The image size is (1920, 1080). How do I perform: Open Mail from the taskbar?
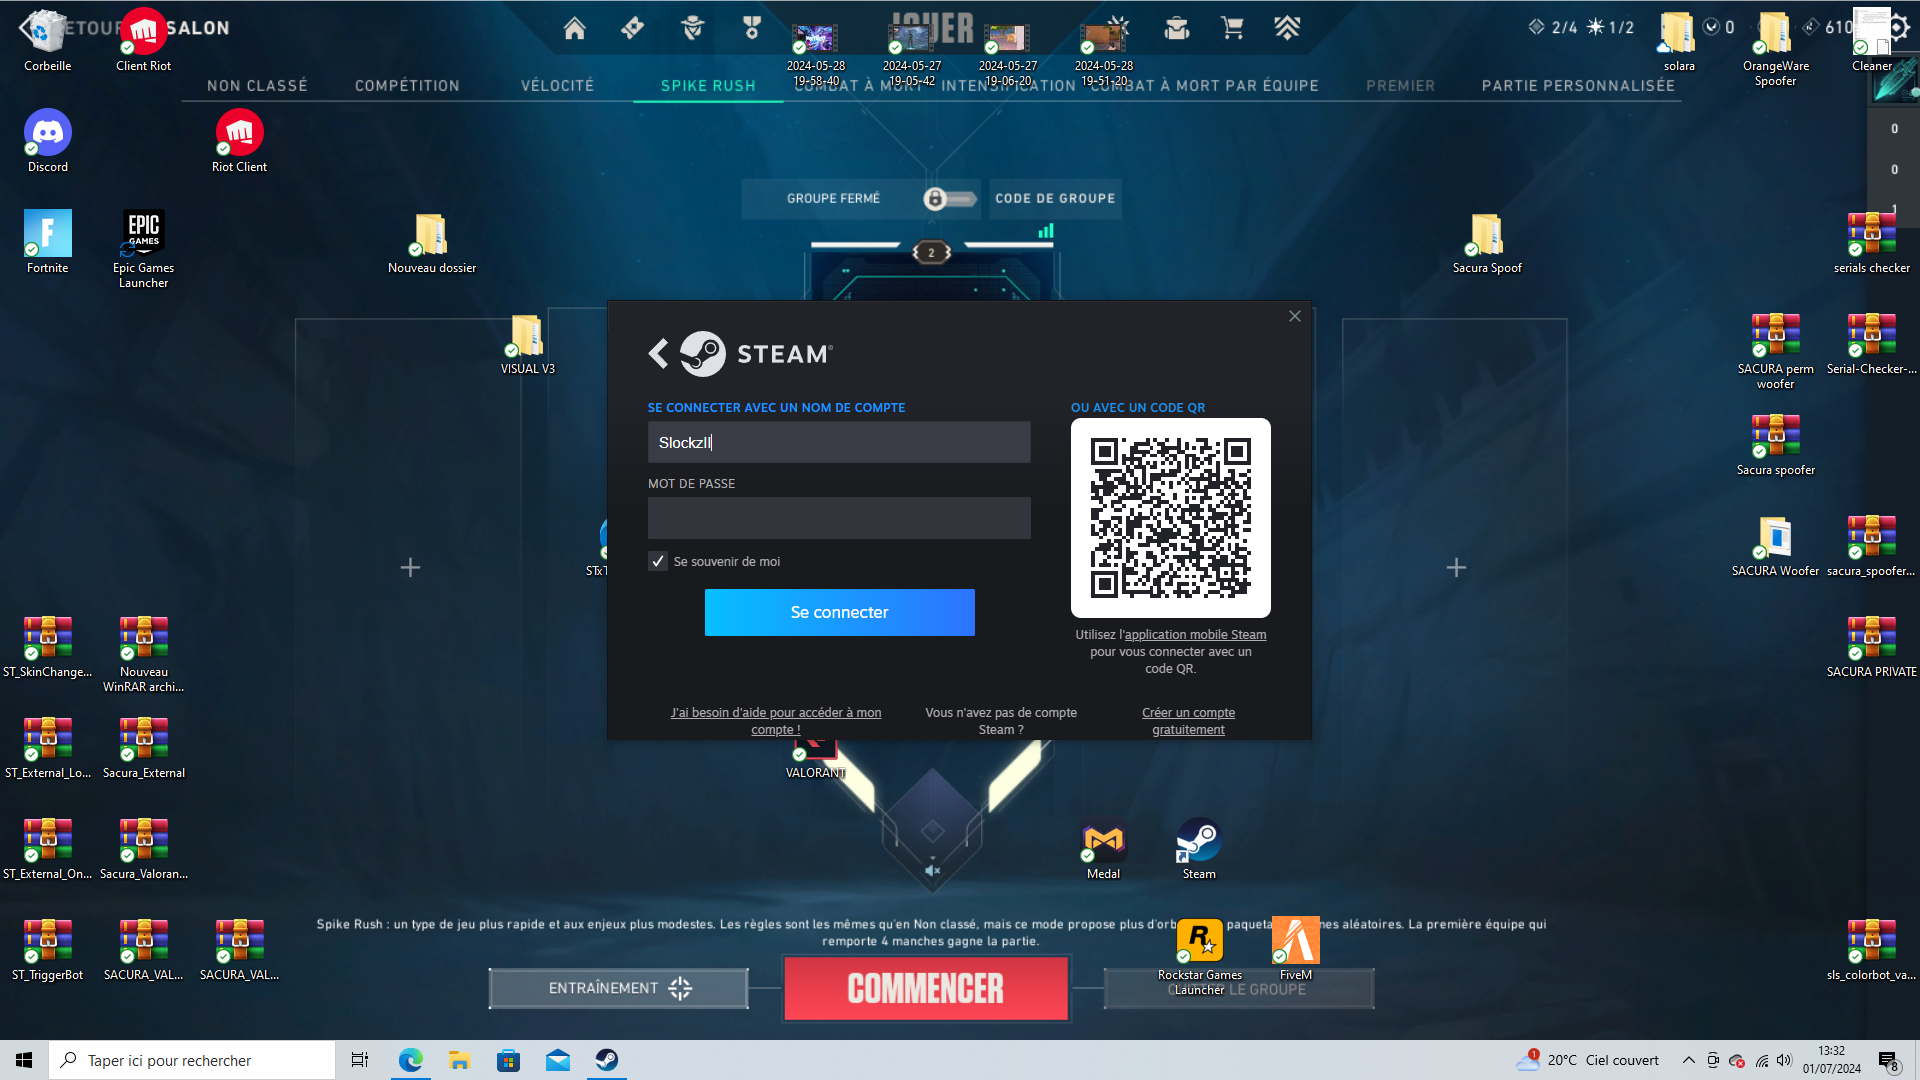coord(557,1060)
